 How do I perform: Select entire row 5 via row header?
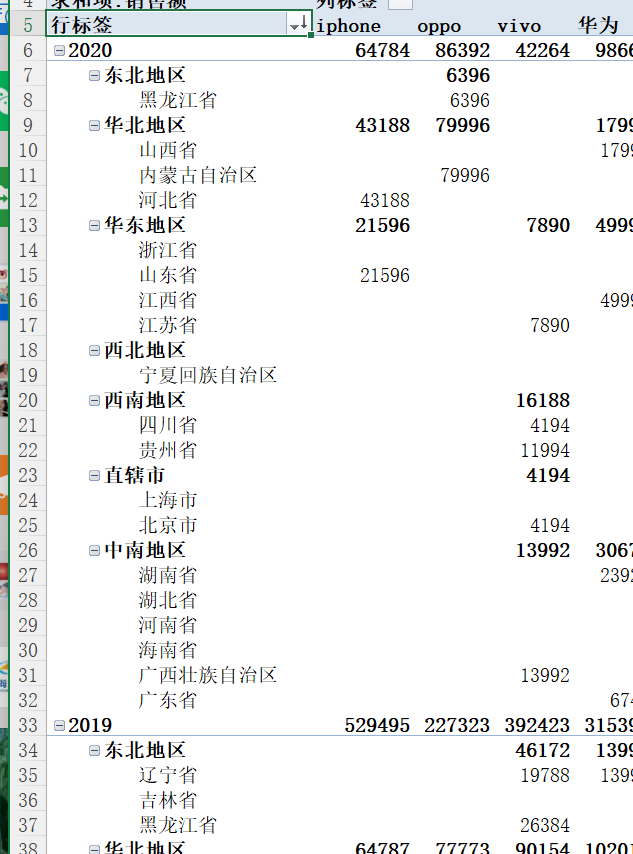pos(28,26)
